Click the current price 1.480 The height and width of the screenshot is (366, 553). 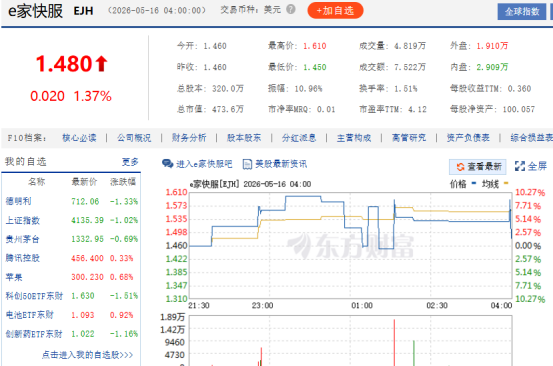(64, 64)
